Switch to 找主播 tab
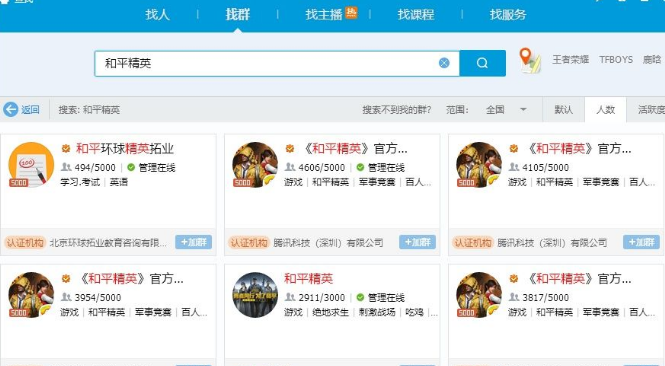This screenshot has width=665, height=366. coord(324,15)
